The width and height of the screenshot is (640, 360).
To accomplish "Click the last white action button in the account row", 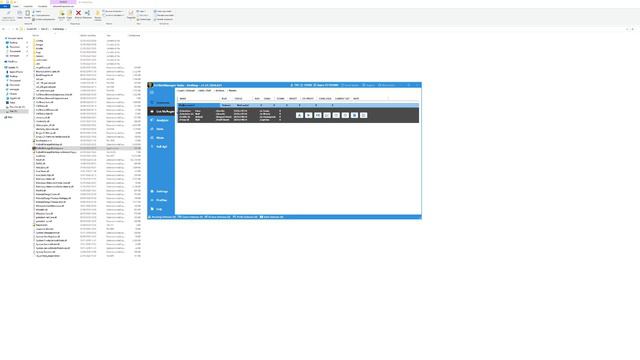I will pos(364,116).
